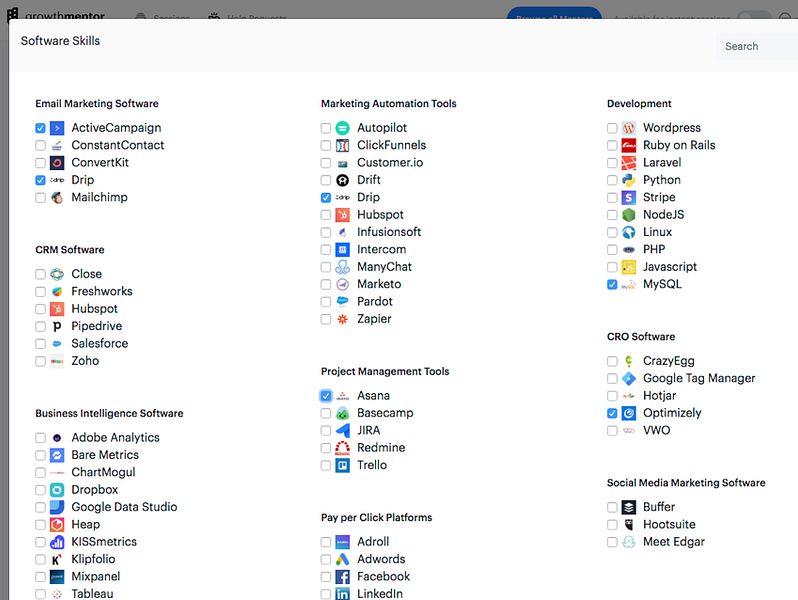Screen dimensions: 798x600
Task: Uncheck the Optimizely checkbox
Action: (612, 413)
